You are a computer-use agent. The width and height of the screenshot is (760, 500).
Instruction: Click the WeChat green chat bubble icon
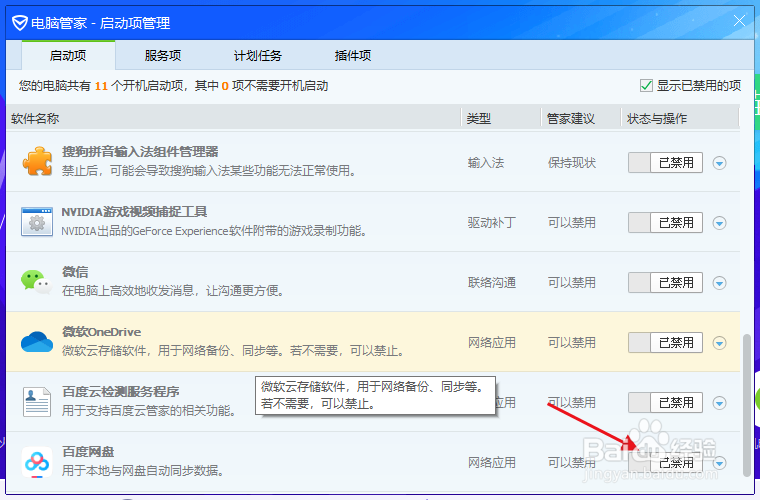tap(36, 281)
